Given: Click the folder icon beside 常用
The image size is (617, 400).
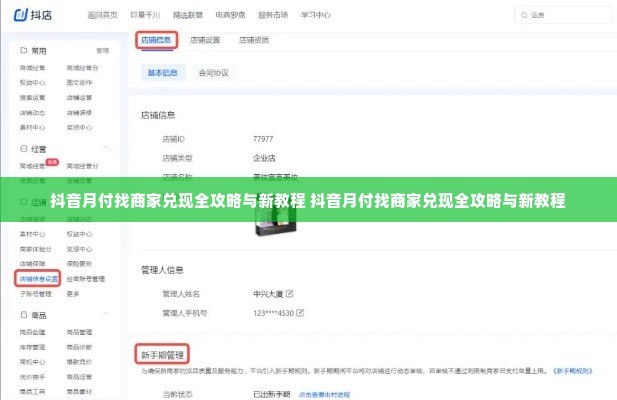Looking at the screenshot, I should [24, 50].
